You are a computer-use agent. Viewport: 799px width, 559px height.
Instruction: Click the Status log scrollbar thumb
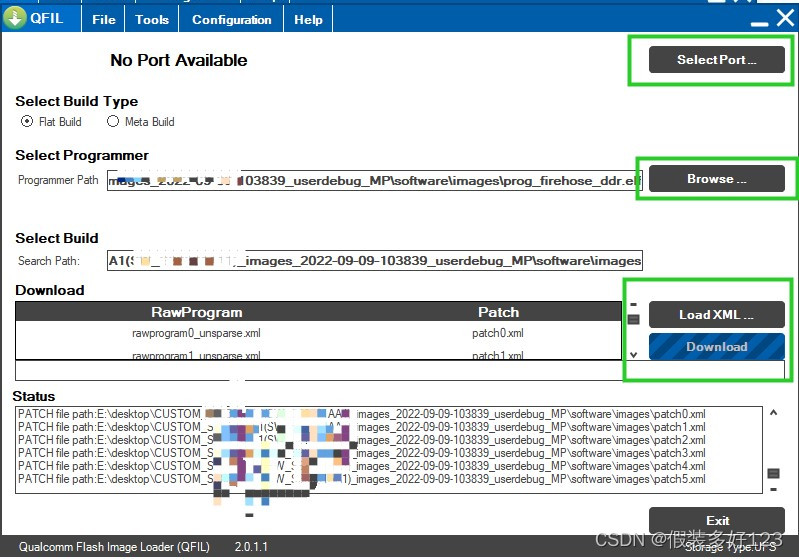pos(774,473)
